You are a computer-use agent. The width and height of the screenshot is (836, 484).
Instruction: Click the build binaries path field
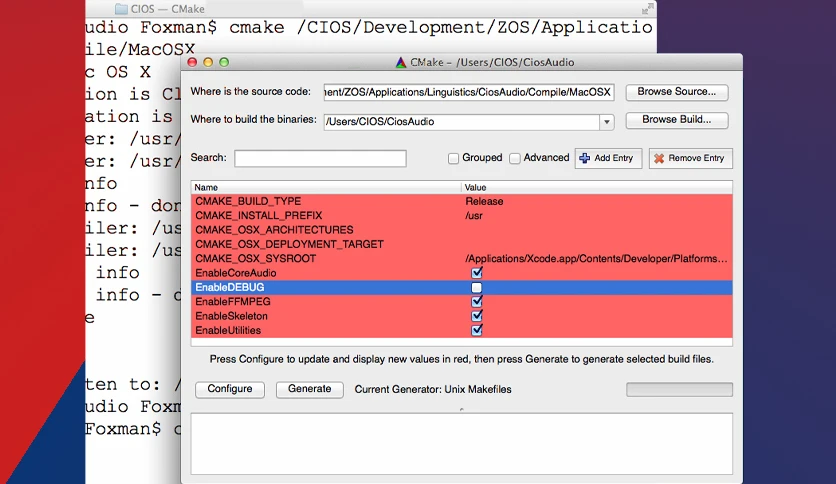[462, 122]
